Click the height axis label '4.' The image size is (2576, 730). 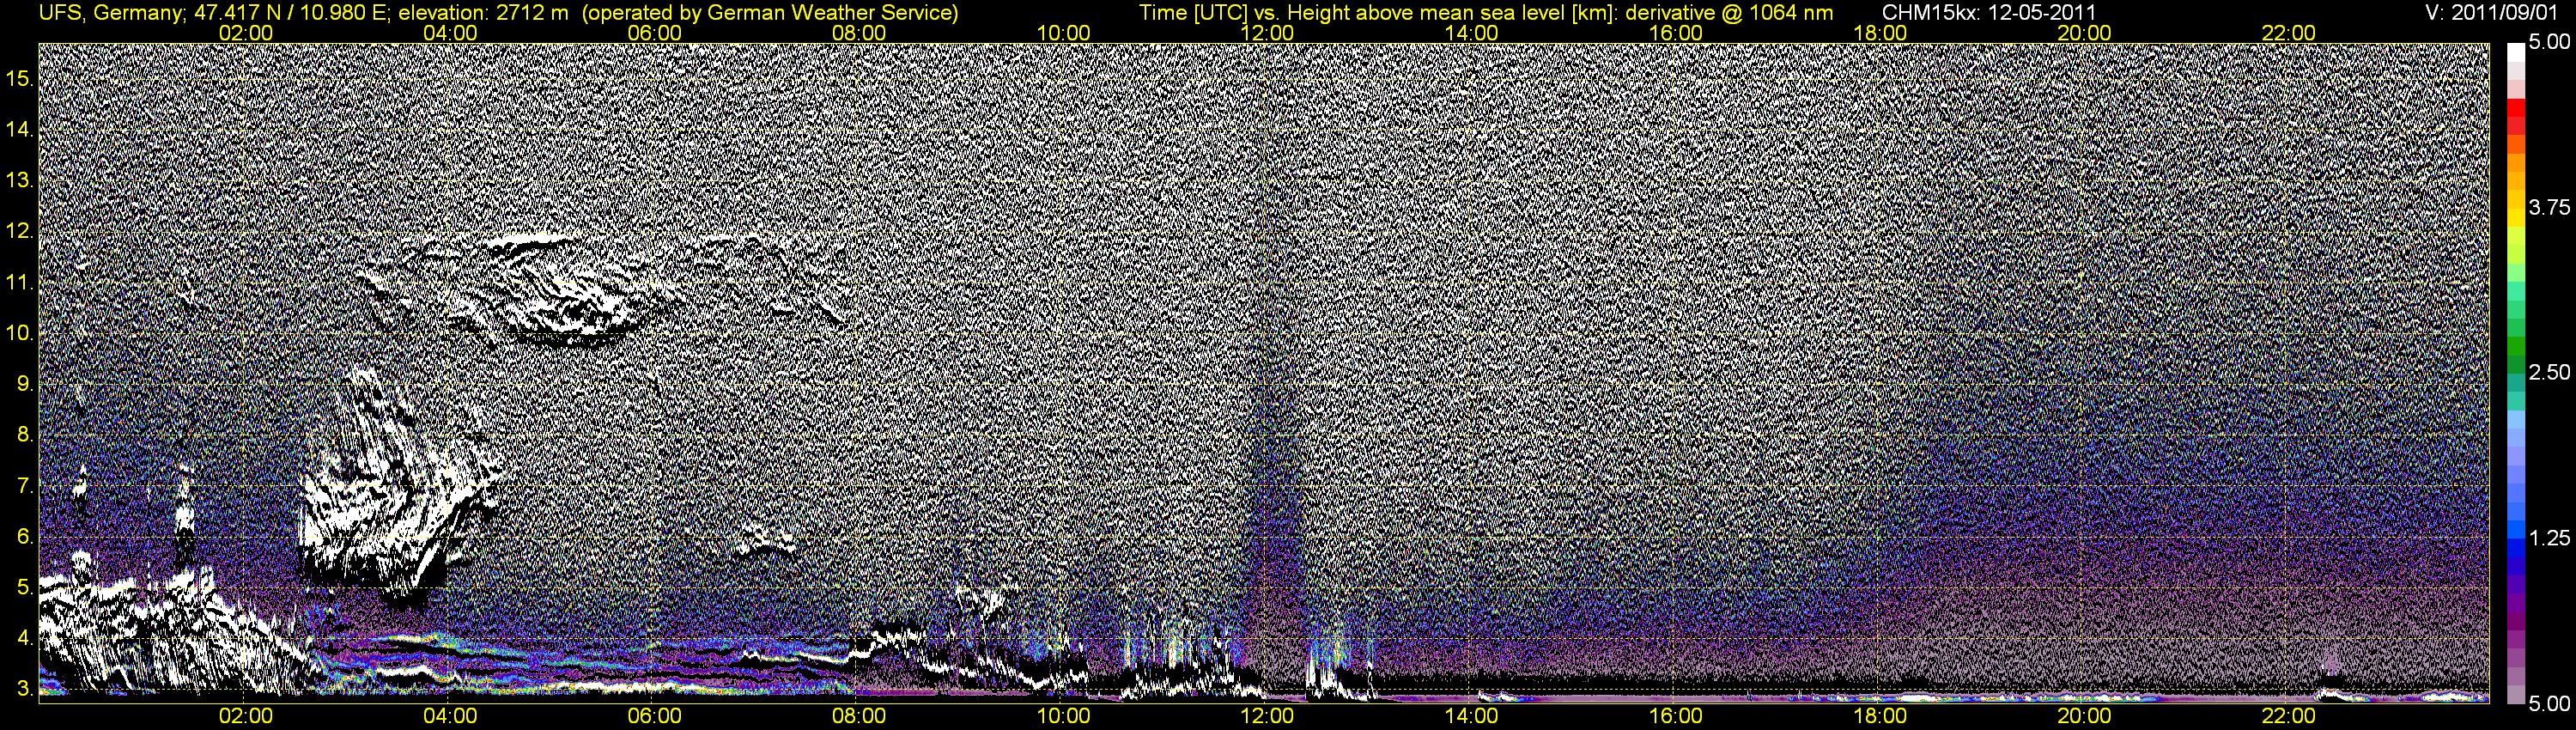pos(25,638)
